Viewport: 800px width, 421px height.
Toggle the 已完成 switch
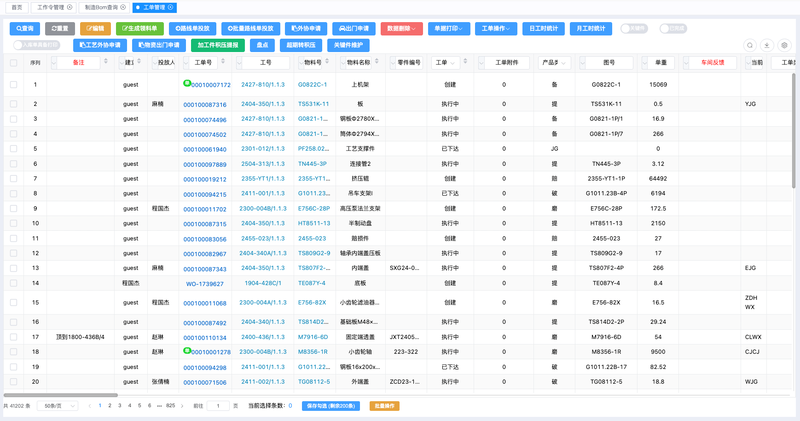(672, 29)
